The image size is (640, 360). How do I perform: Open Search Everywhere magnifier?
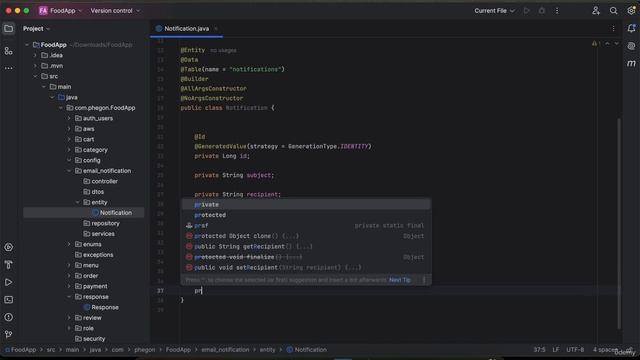click(x=613, y=11)
